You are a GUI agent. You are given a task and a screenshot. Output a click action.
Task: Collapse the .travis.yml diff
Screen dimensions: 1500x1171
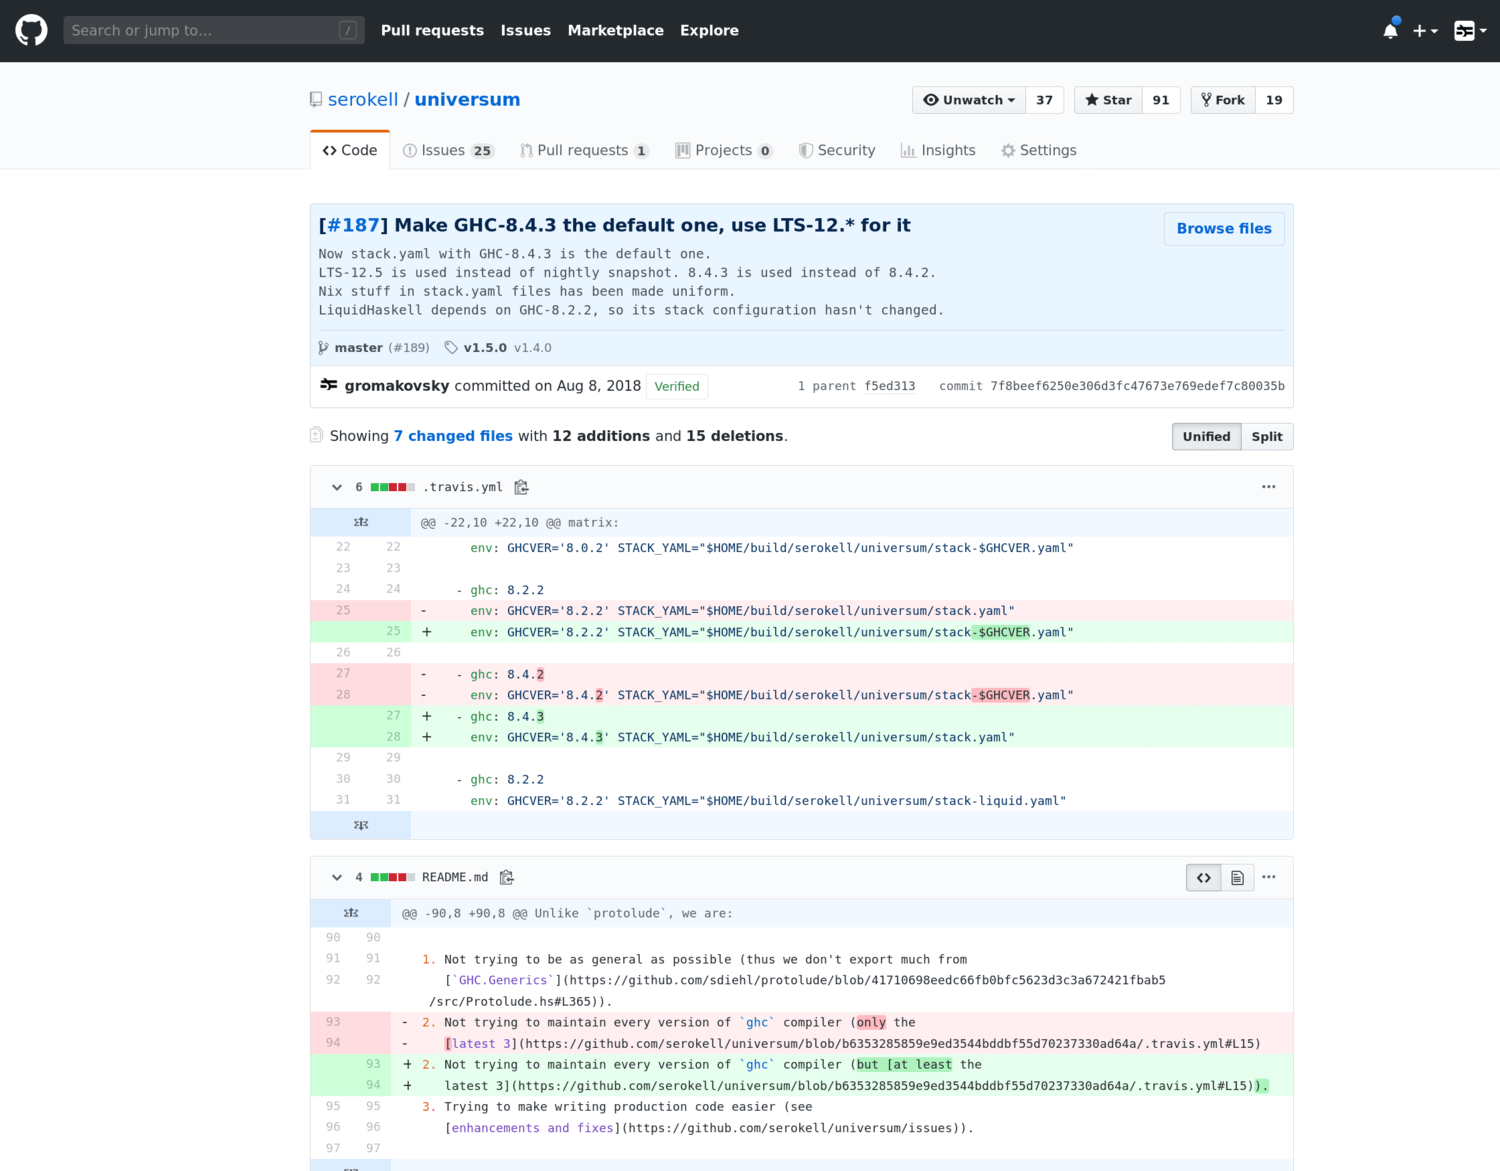pos(337,487)
